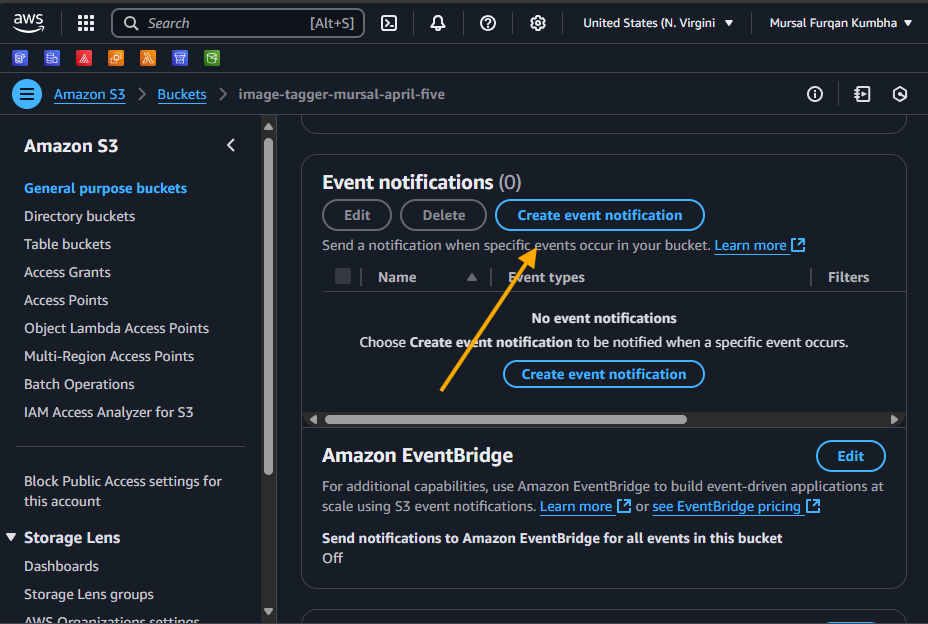The image size is (928, 624).
Task: Open the orange EC2 favorite shortcut
Action: pyautogui.click(x=116, y=58)
